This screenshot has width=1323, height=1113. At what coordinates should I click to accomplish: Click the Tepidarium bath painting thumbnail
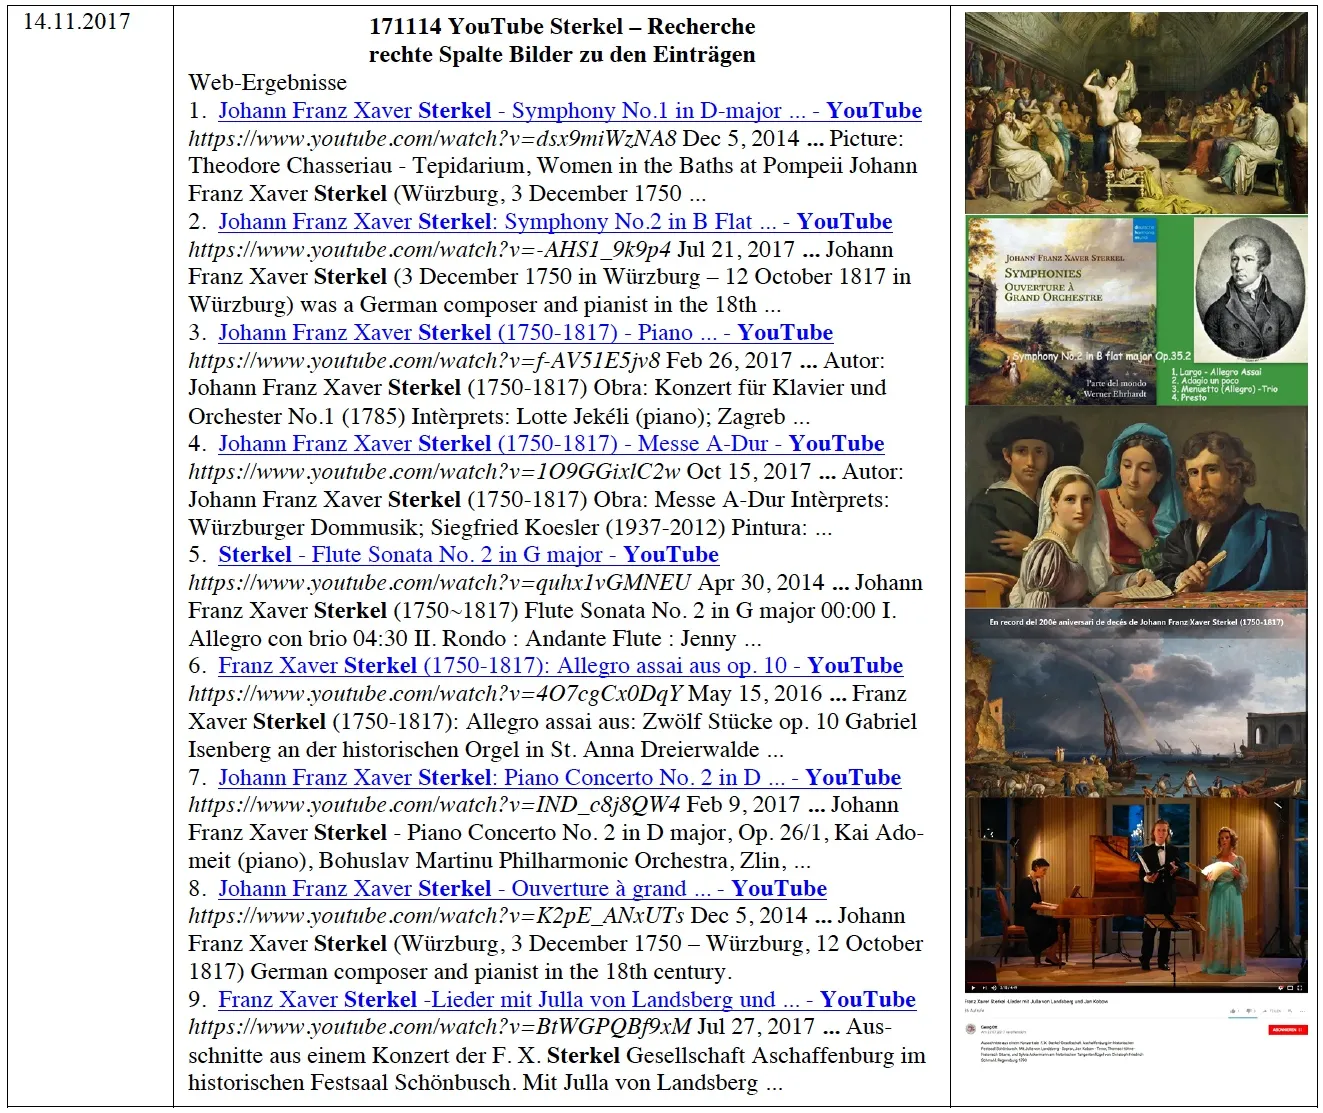[x=1135, y=112]
